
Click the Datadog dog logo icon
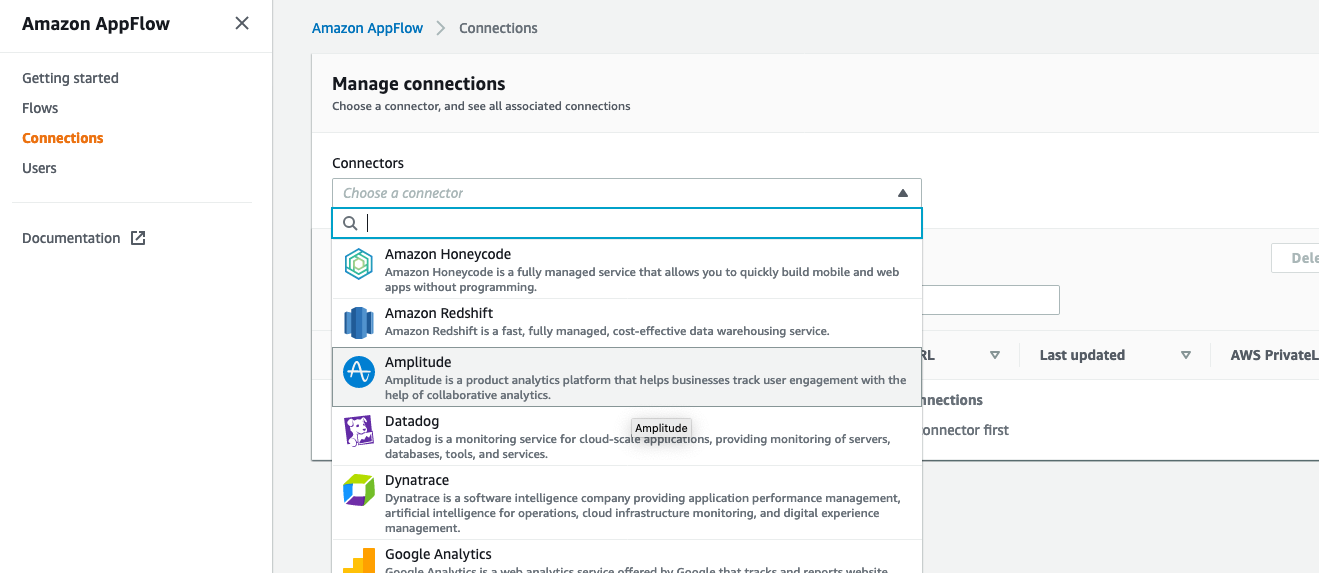point(358,431)
